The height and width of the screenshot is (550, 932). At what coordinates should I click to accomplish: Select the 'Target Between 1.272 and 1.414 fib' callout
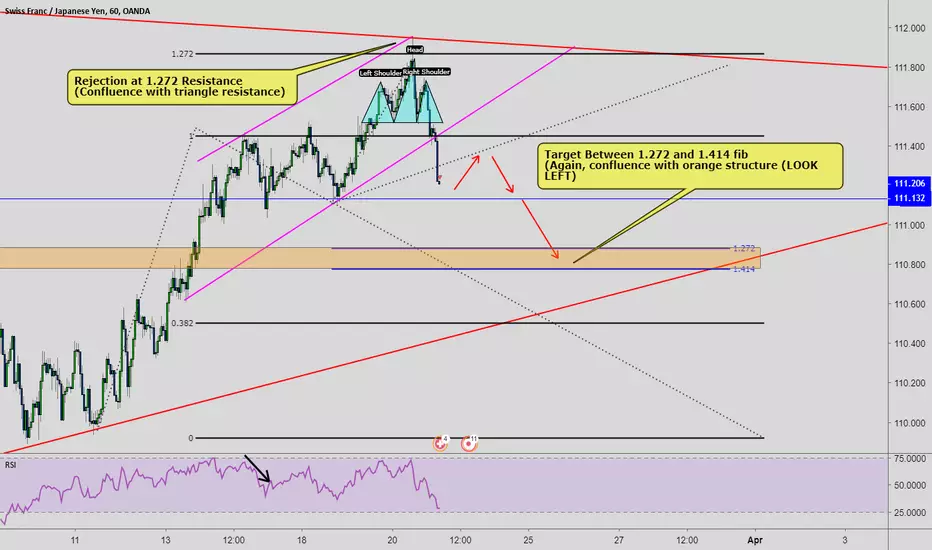pyautogui.click(x=690, y=166)
